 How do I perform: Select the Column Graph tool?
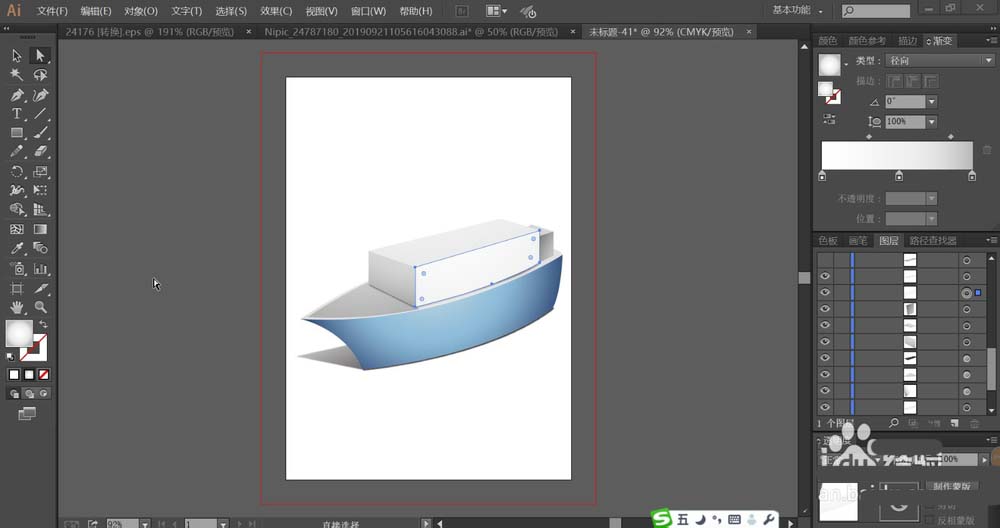tap(40, 268)
